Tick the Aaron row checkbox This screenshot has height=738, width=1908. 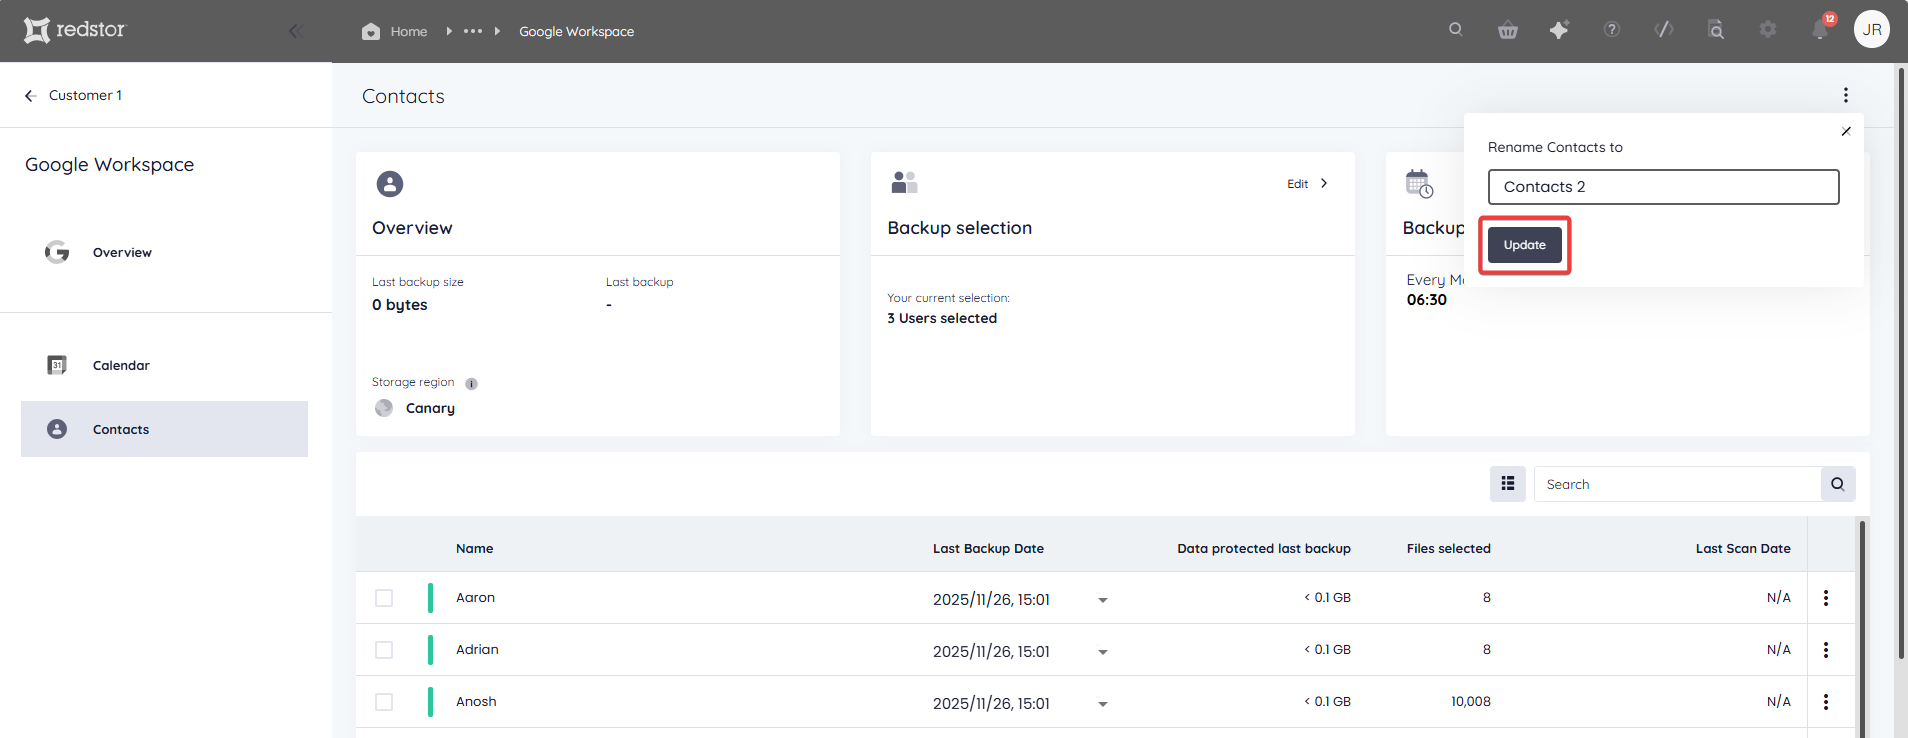(x=384, y=598)
